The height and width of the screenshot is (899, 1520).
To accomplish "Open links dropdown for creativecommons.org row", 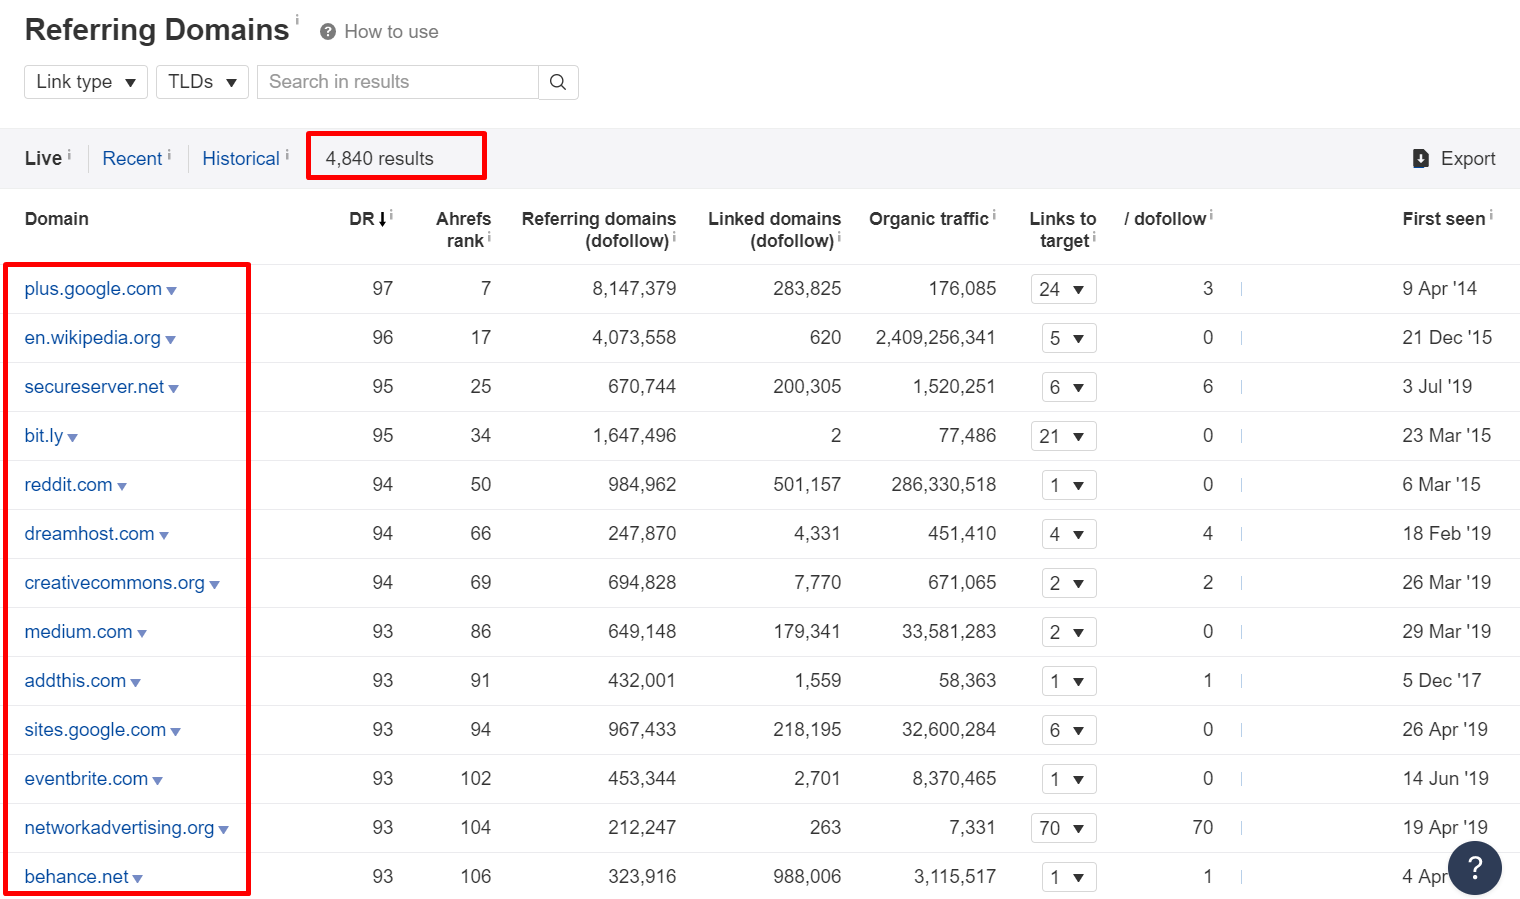I will coord(1069,583).
